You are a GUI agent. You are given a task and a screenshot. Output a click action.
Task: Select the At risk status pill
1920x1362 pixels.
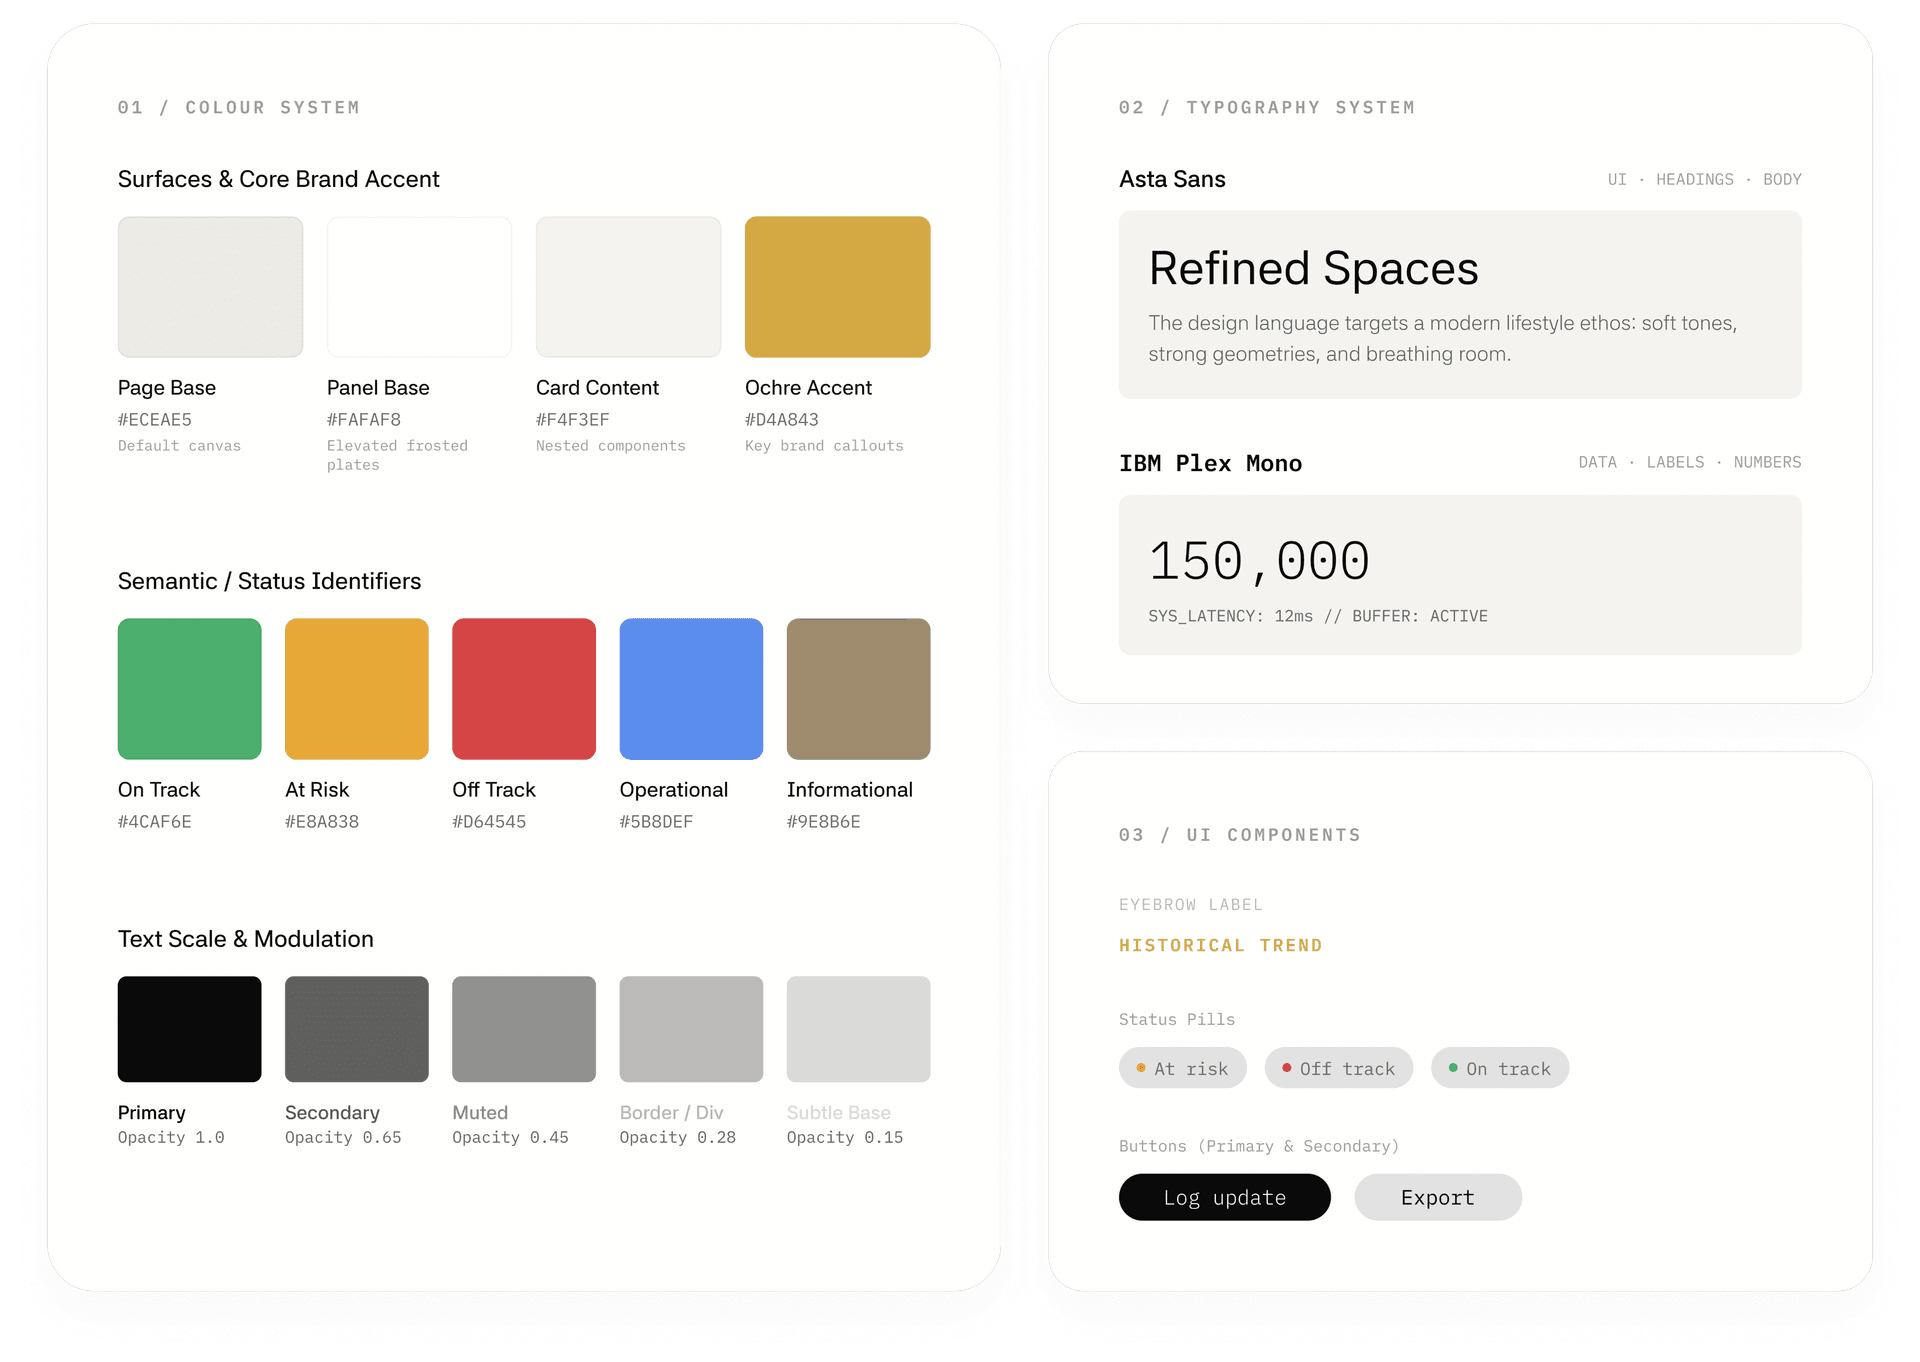pyautogui.click(x=1183, y=1068)
